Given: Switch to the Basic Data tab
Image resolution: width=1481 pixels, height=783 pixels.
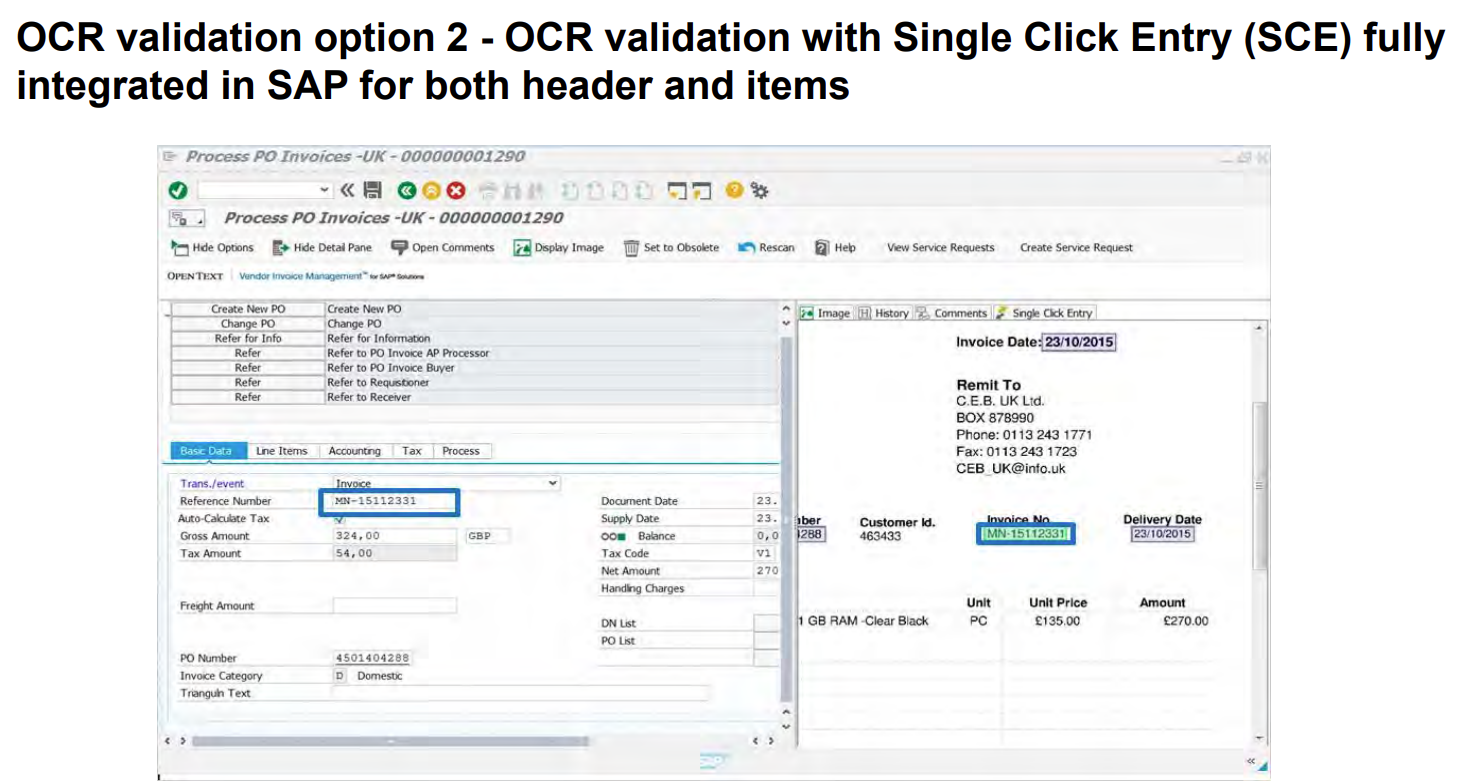Looking at the screenshot, I should tap(206, 451).
